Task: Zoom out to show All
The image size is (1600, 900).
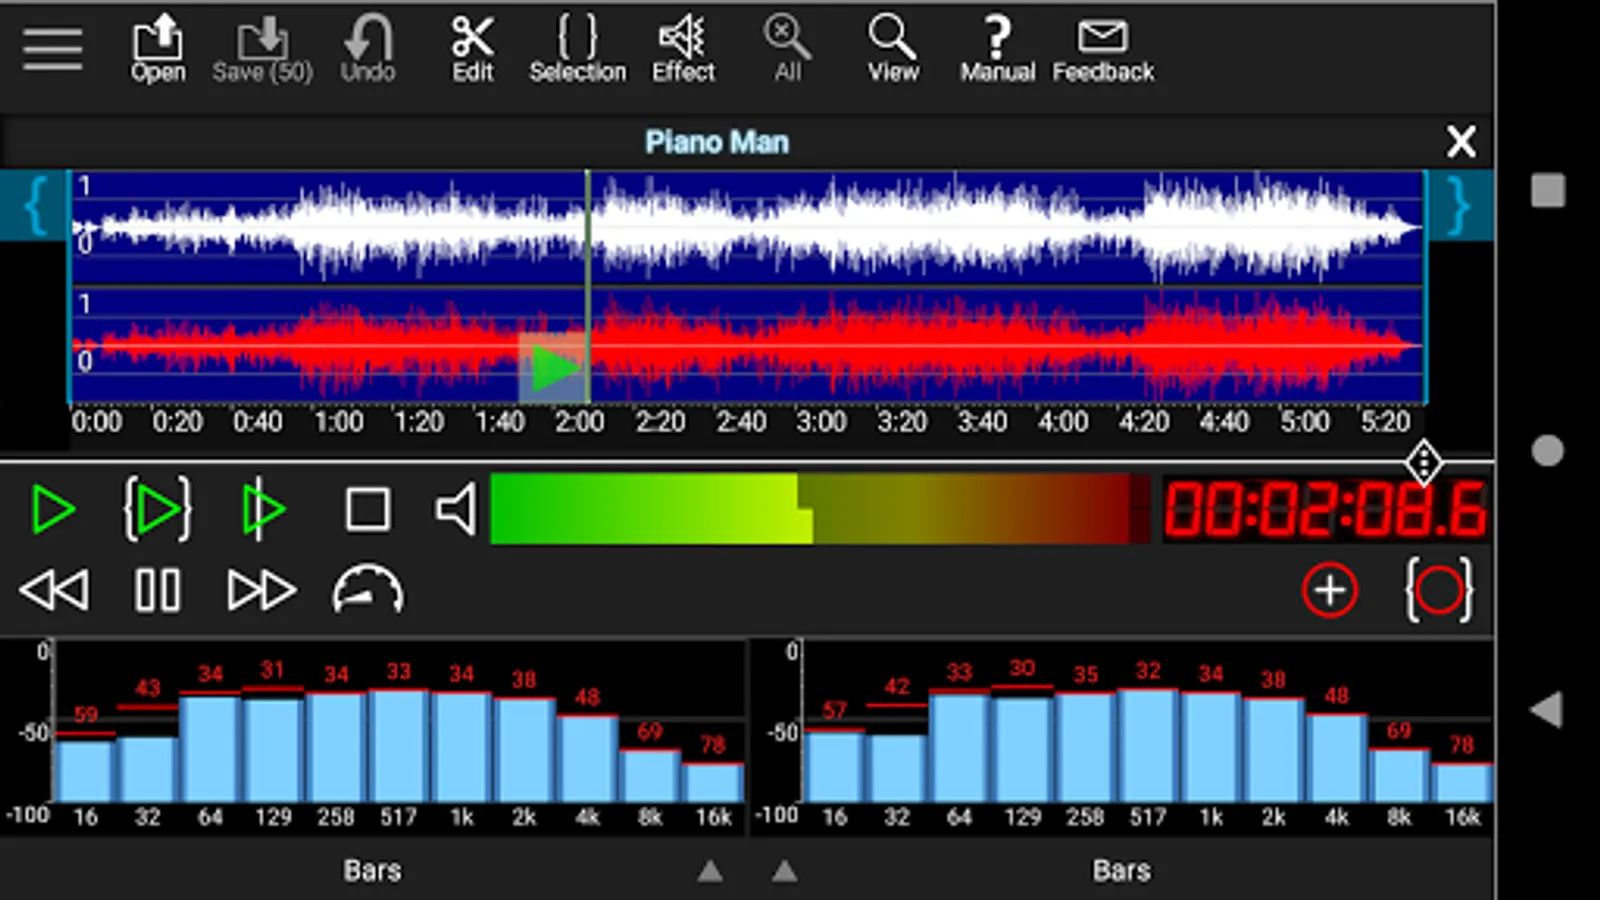Action: point(788,49)
